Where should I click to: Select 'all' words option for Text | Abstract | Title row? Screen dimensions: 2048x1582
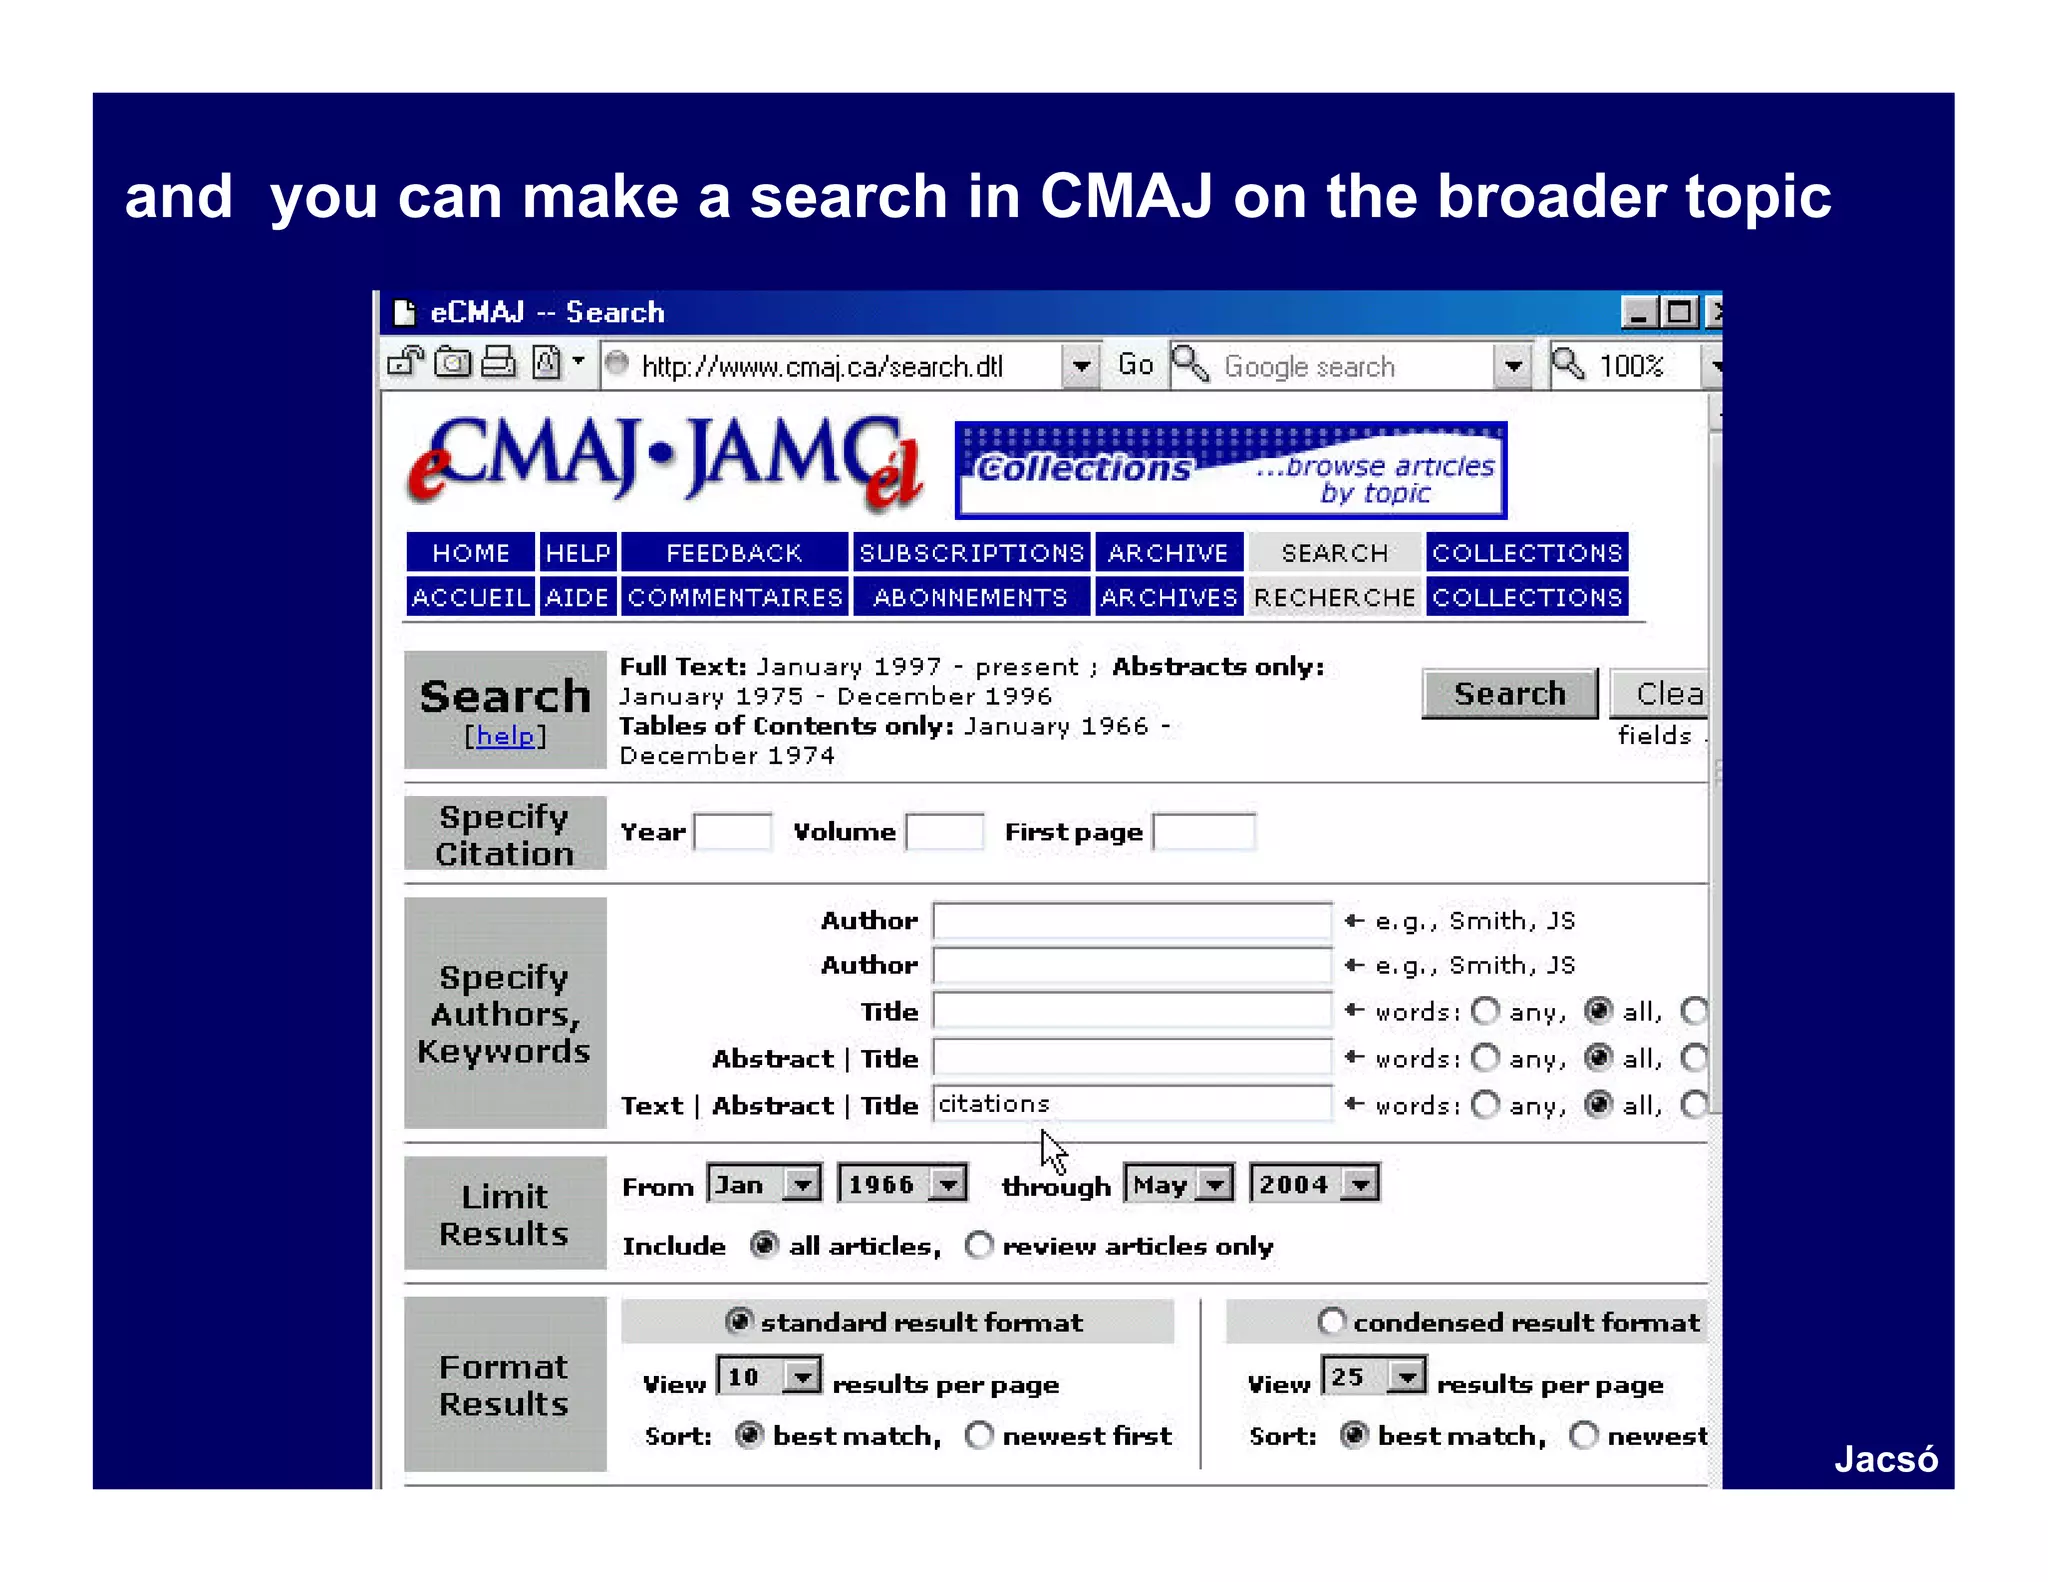point(1599,1104)
